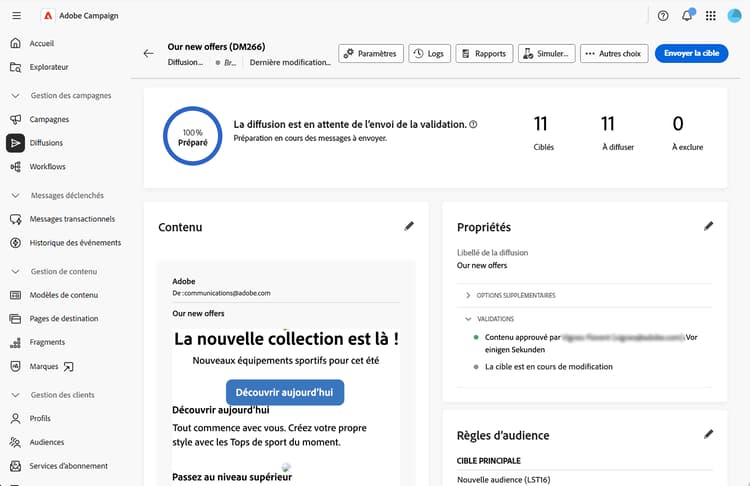
Task: Click the Pages de destination icon
Action: coord(16,319)
